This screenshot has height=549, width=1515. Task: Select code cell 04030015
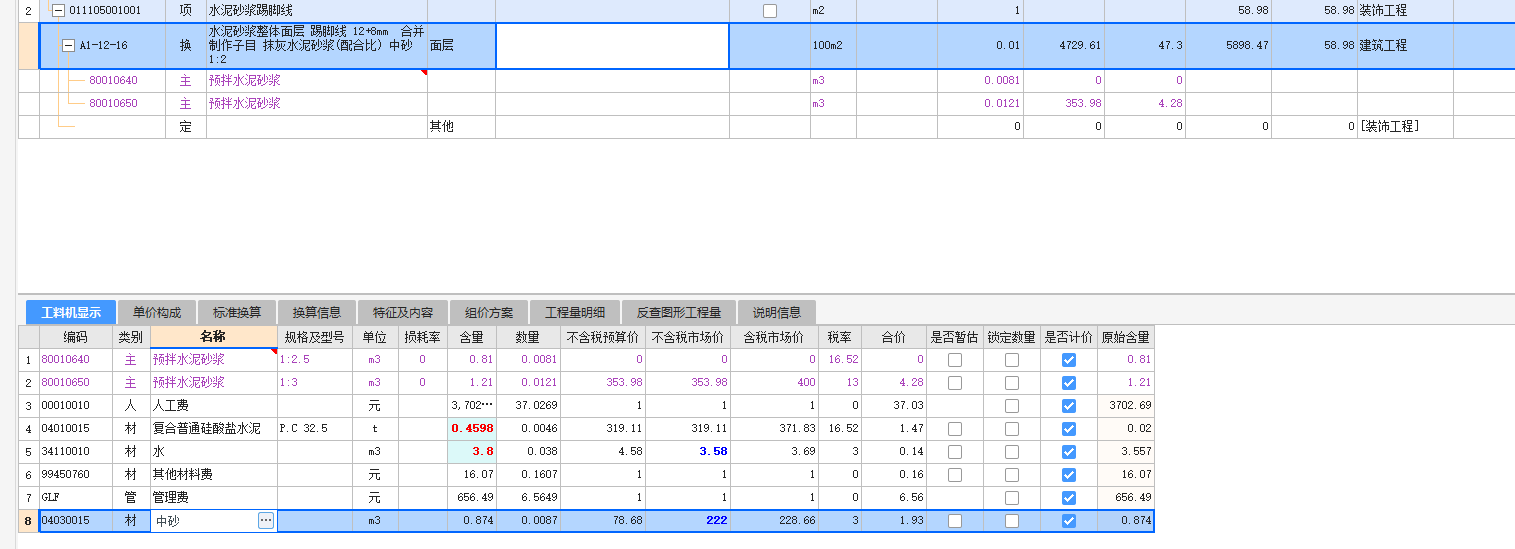tap(76, 521)
